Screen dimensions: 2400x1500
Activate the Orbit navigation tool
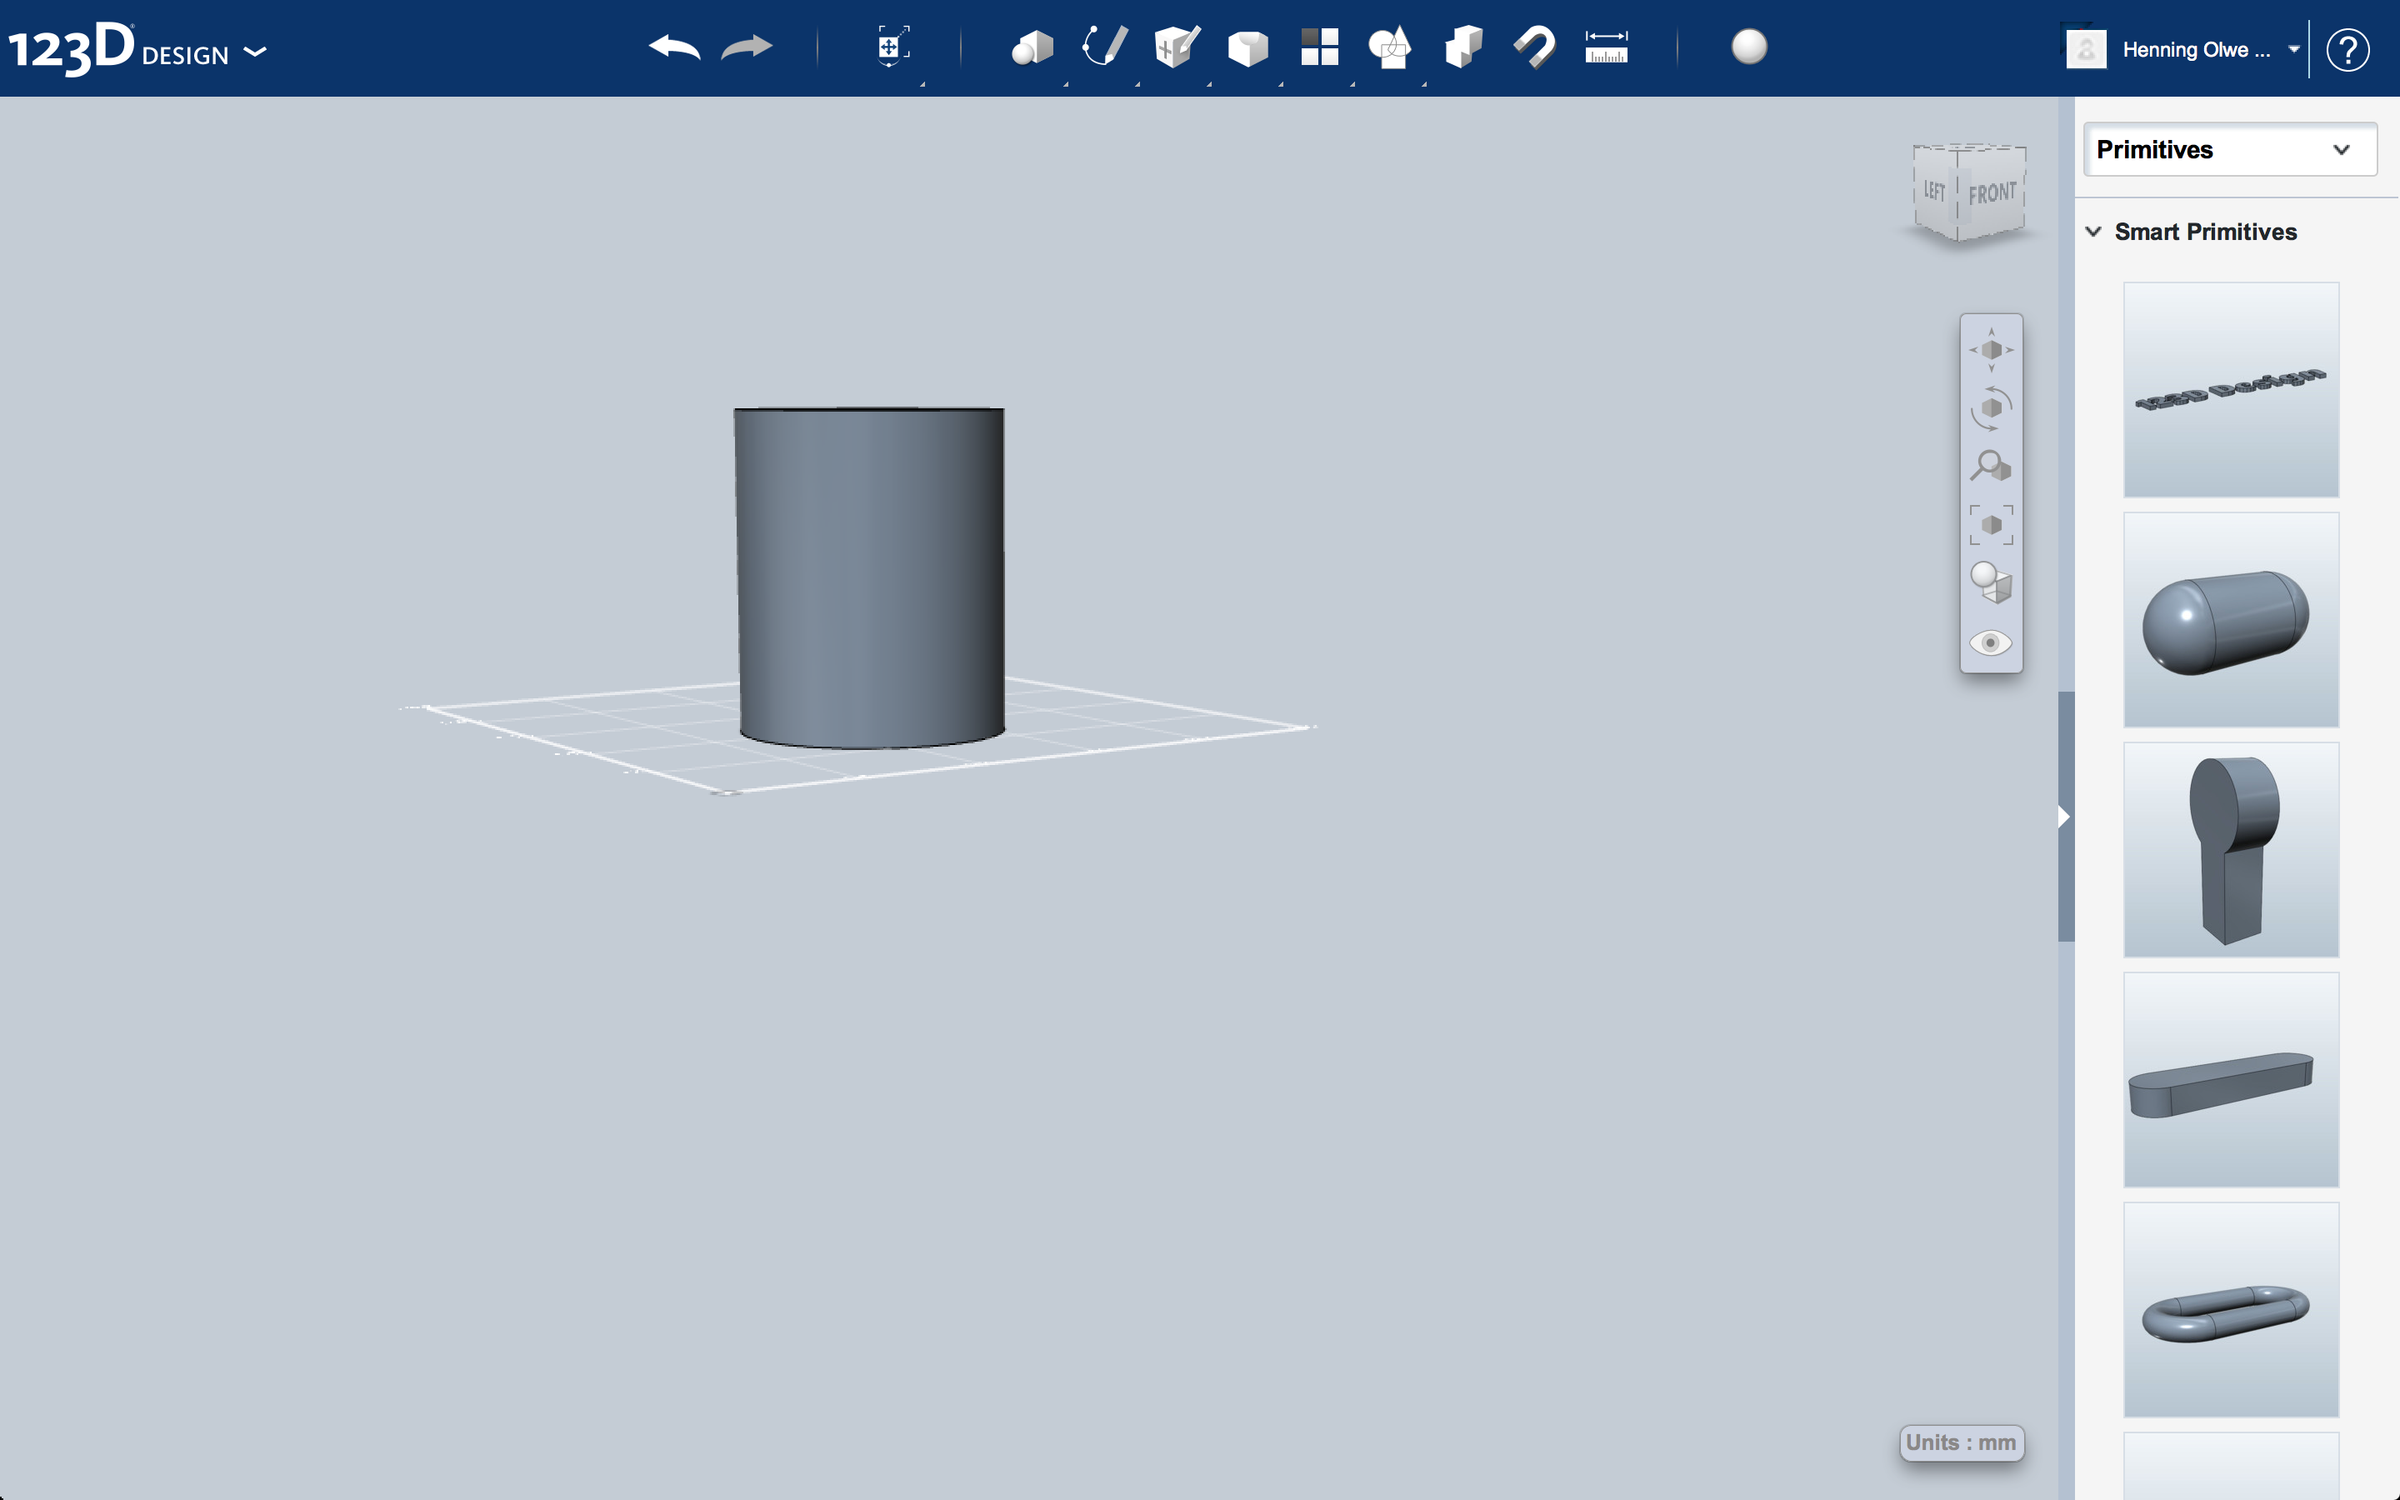[1991, 408]
